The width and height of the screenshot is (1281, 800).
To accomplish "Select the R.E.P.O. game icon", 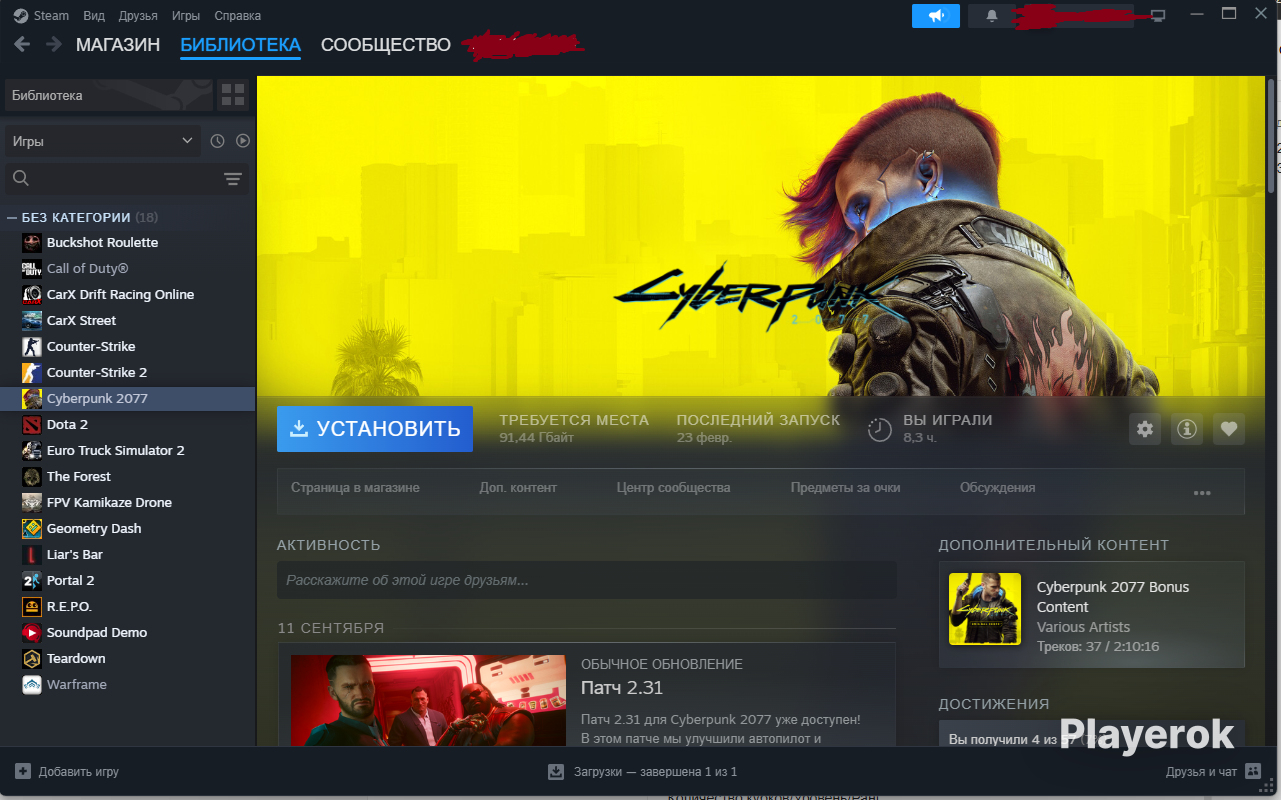I will [31, 607].
